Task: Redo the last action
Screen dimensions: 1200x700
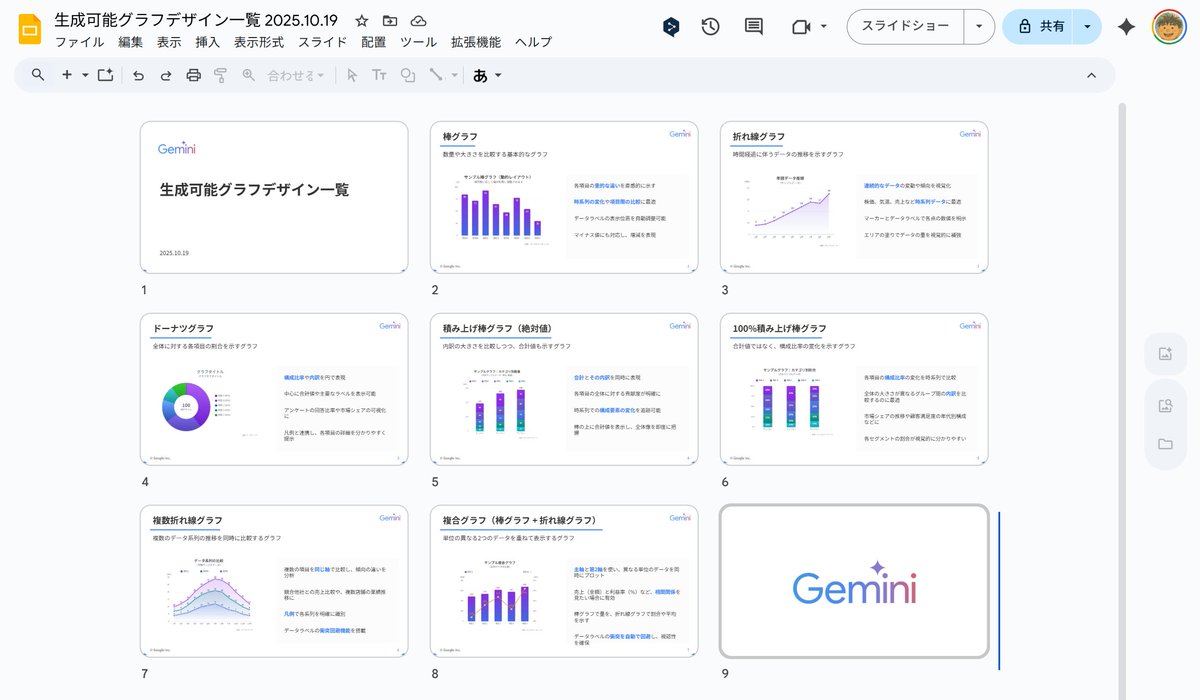Action: (x=166, y=75)
